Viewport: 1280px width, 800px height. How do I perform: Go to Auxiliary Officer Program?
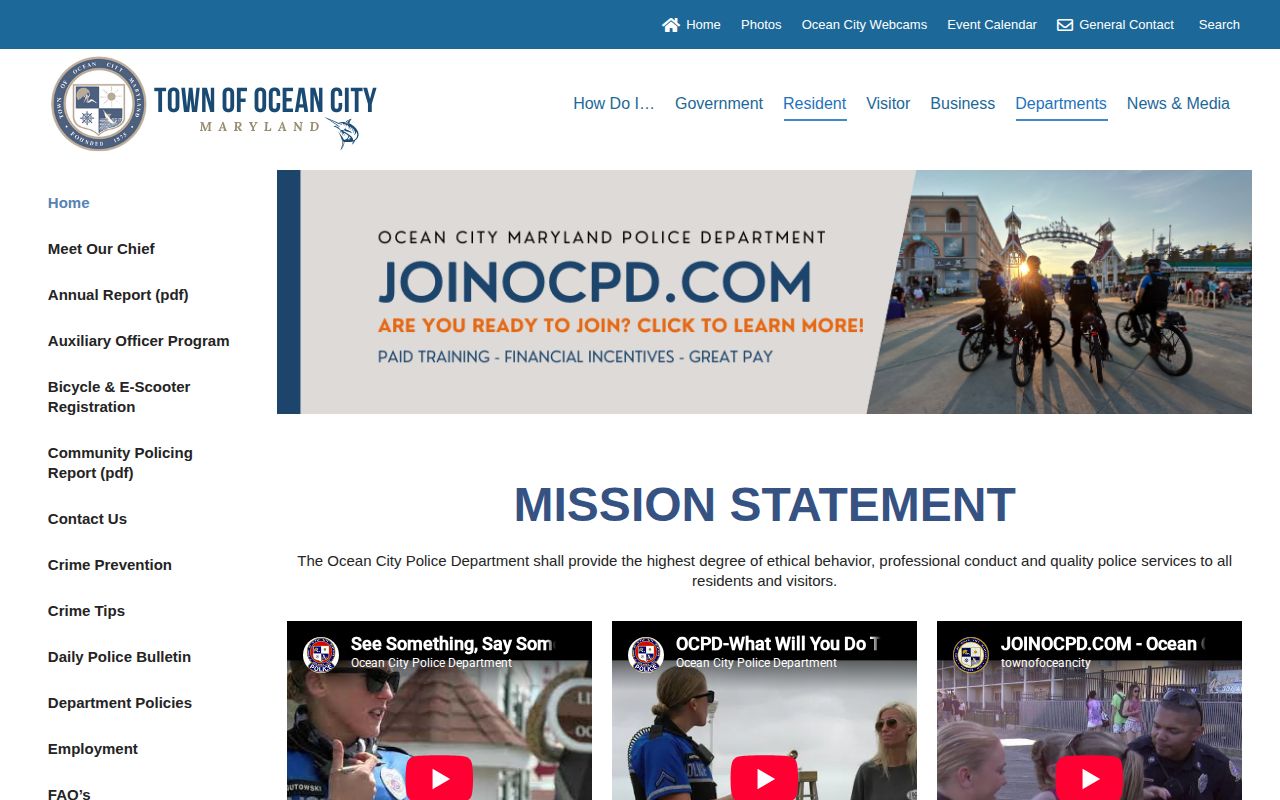(x=139, y=341)
